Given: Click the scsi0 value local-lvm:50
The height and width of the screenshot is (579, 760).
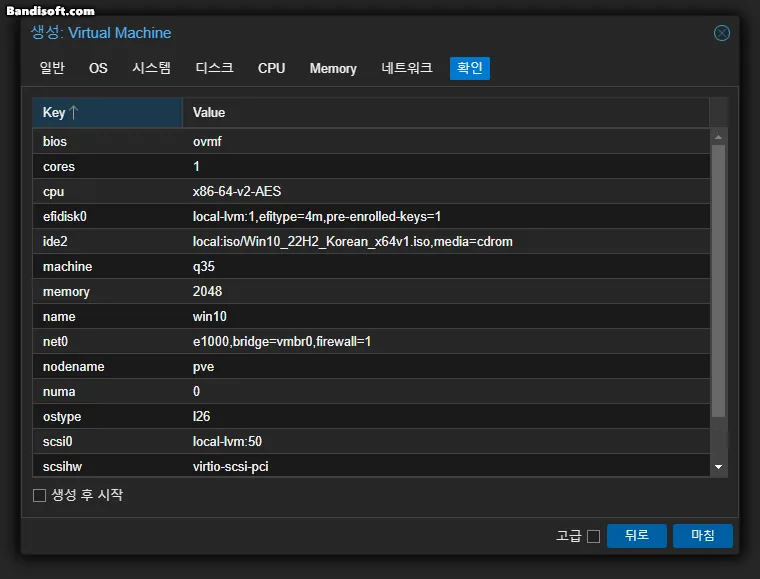Looking at the screenshot, I should [227, 441].
